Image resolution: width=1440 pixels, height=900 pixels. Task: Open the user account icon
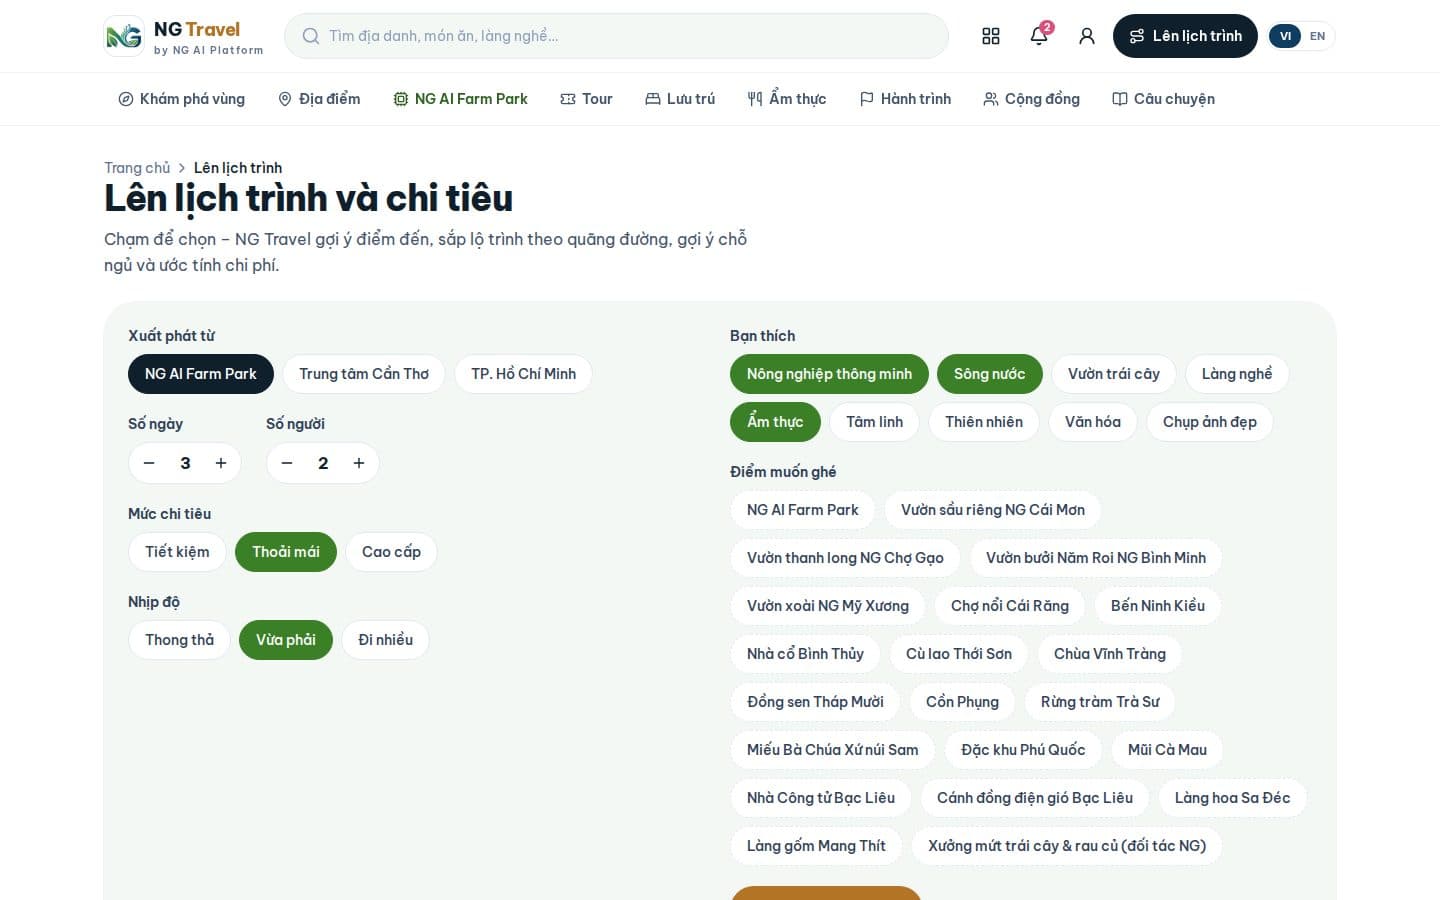1087,36
